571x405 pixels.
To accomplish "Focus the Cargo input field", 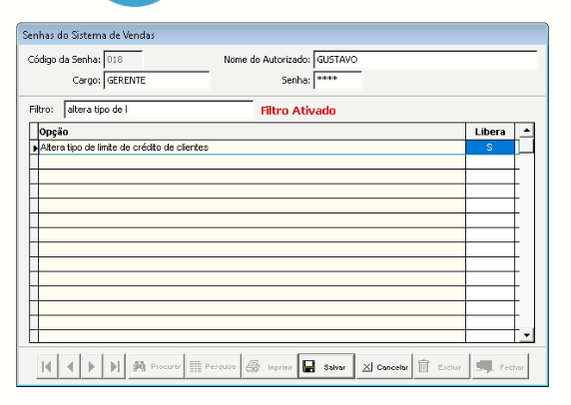I will point(157,80).
